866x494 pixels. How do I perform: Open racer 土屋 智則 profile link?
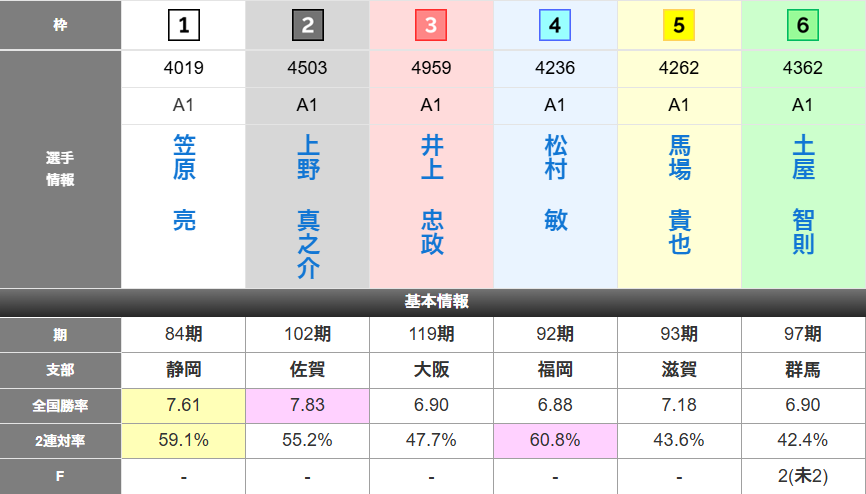[803, 195]
